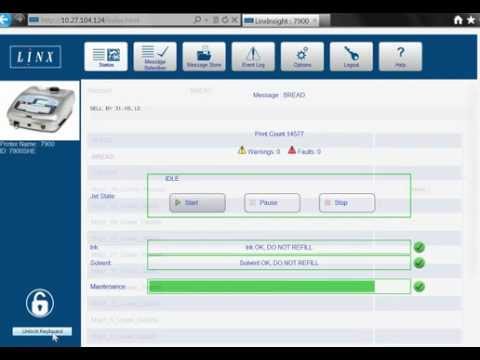Click the LINX logo
The width and height of the screenshot is (480, 360).
[x=35, y=57]
